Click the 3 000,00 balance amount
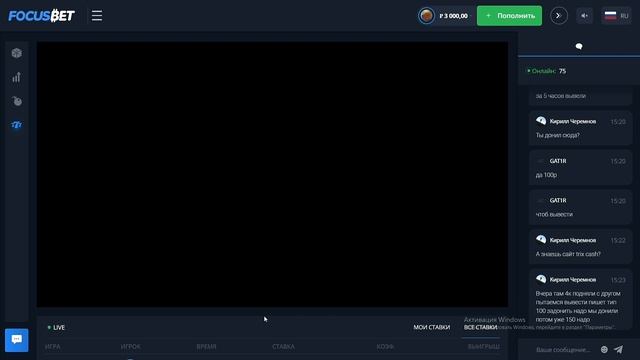Viewport: 640px width, 360px height. tap(454, 16)
